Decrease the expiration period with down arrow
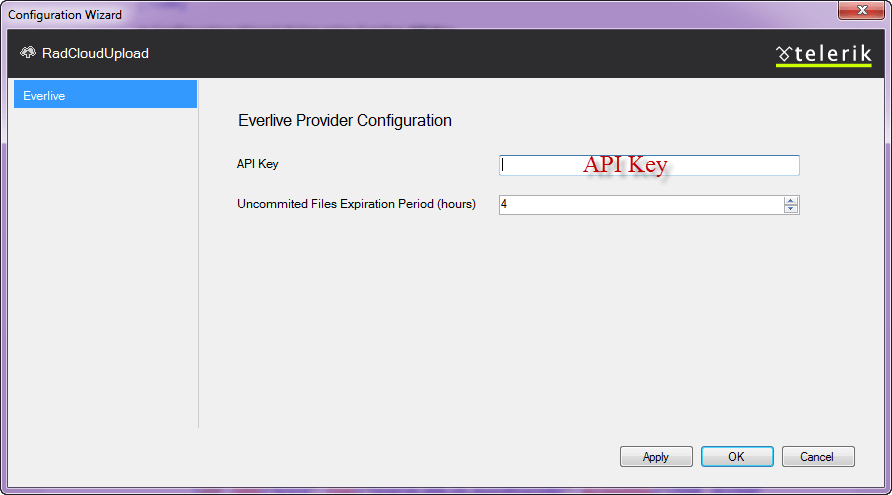This screenshot has height=495, width=892. [791, 209]
